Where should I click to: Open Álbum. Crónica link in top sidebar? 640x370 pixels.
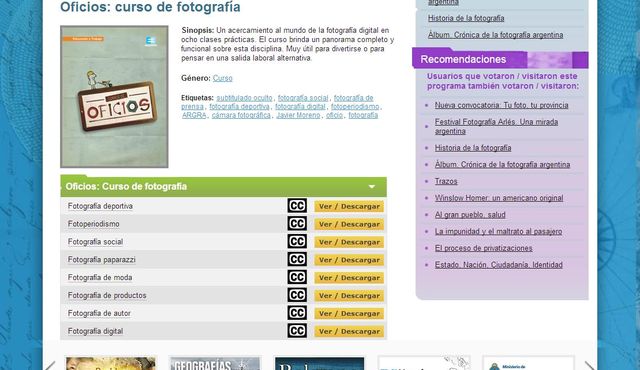[495, 35]
